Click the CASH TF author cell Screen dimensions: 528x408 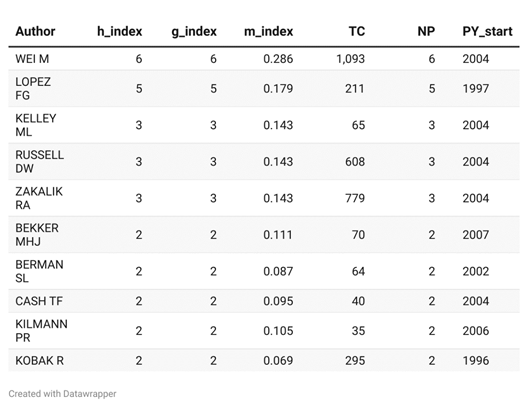tap(39, 301)
